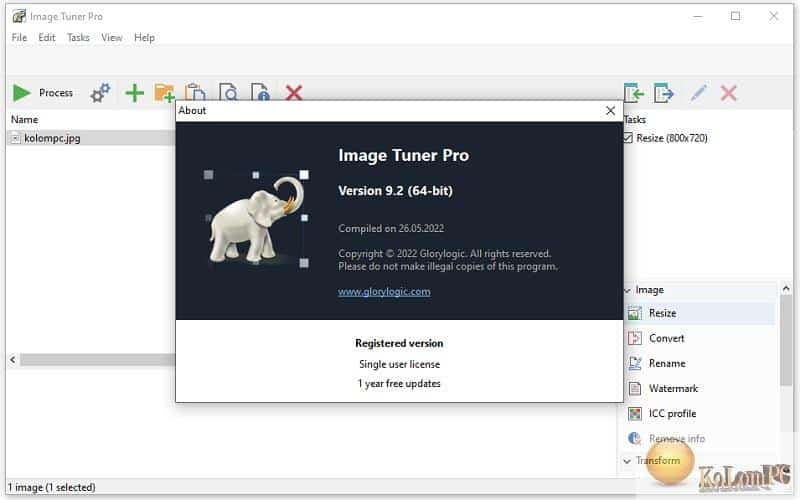
Task: Click the file list scroll-left arrow
Action: tap(13, 360)
